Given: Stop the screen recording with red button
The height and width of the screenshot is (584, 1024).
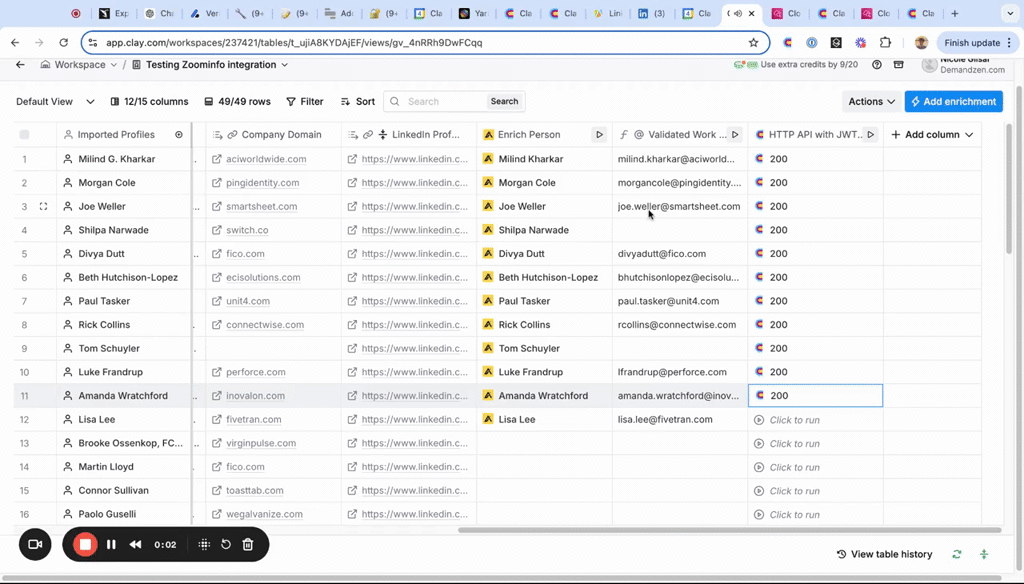Looking at the screenshot, I should pyautogui.click(x=85, y=545).
